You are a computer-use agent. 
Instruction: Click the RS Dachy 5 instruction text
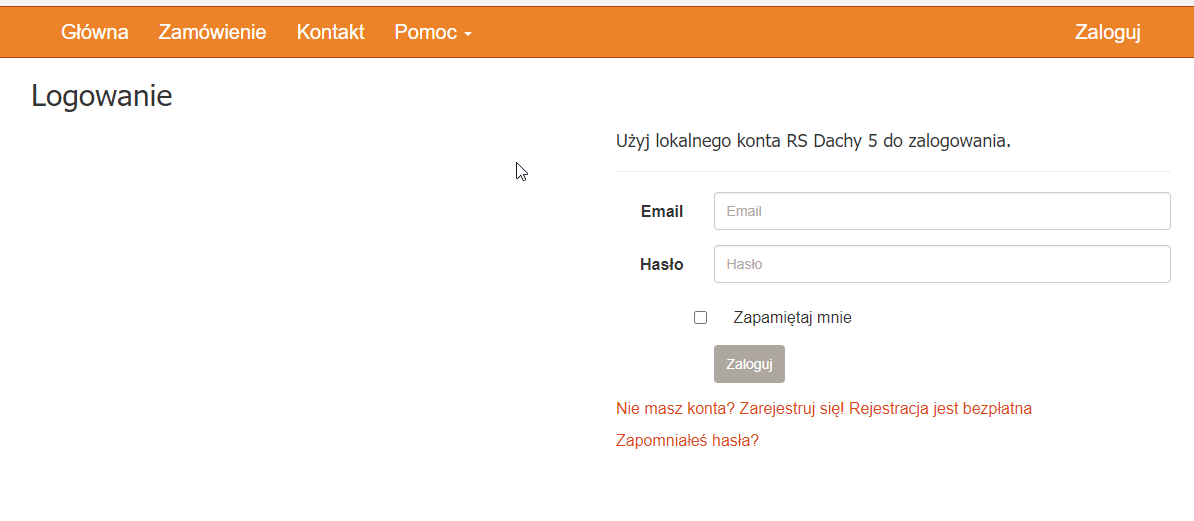pos(813,140)
